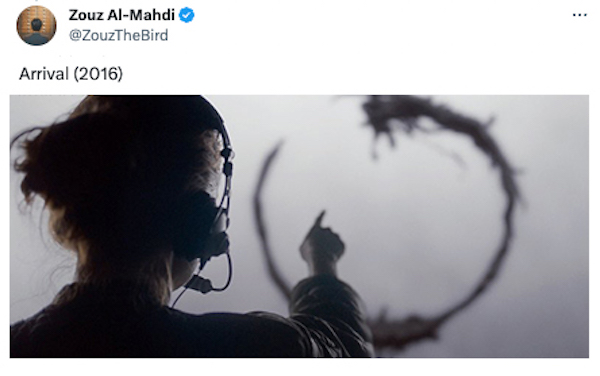Click Al-Mahdi in the display name
The image size is (600, 376).
141,15
